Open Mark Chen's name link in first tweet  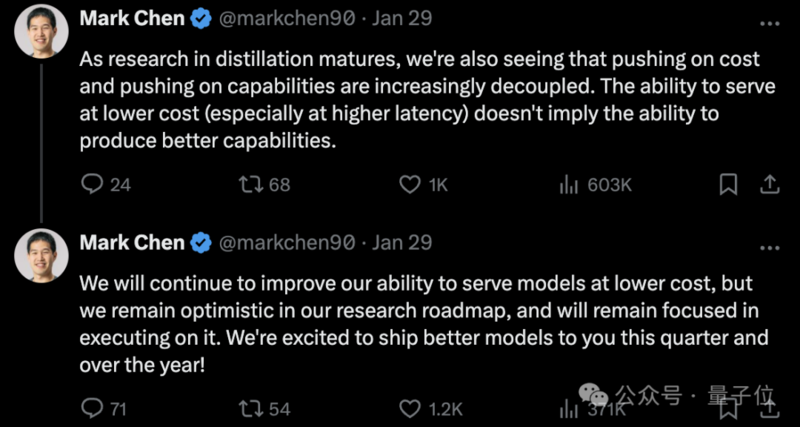132,19
